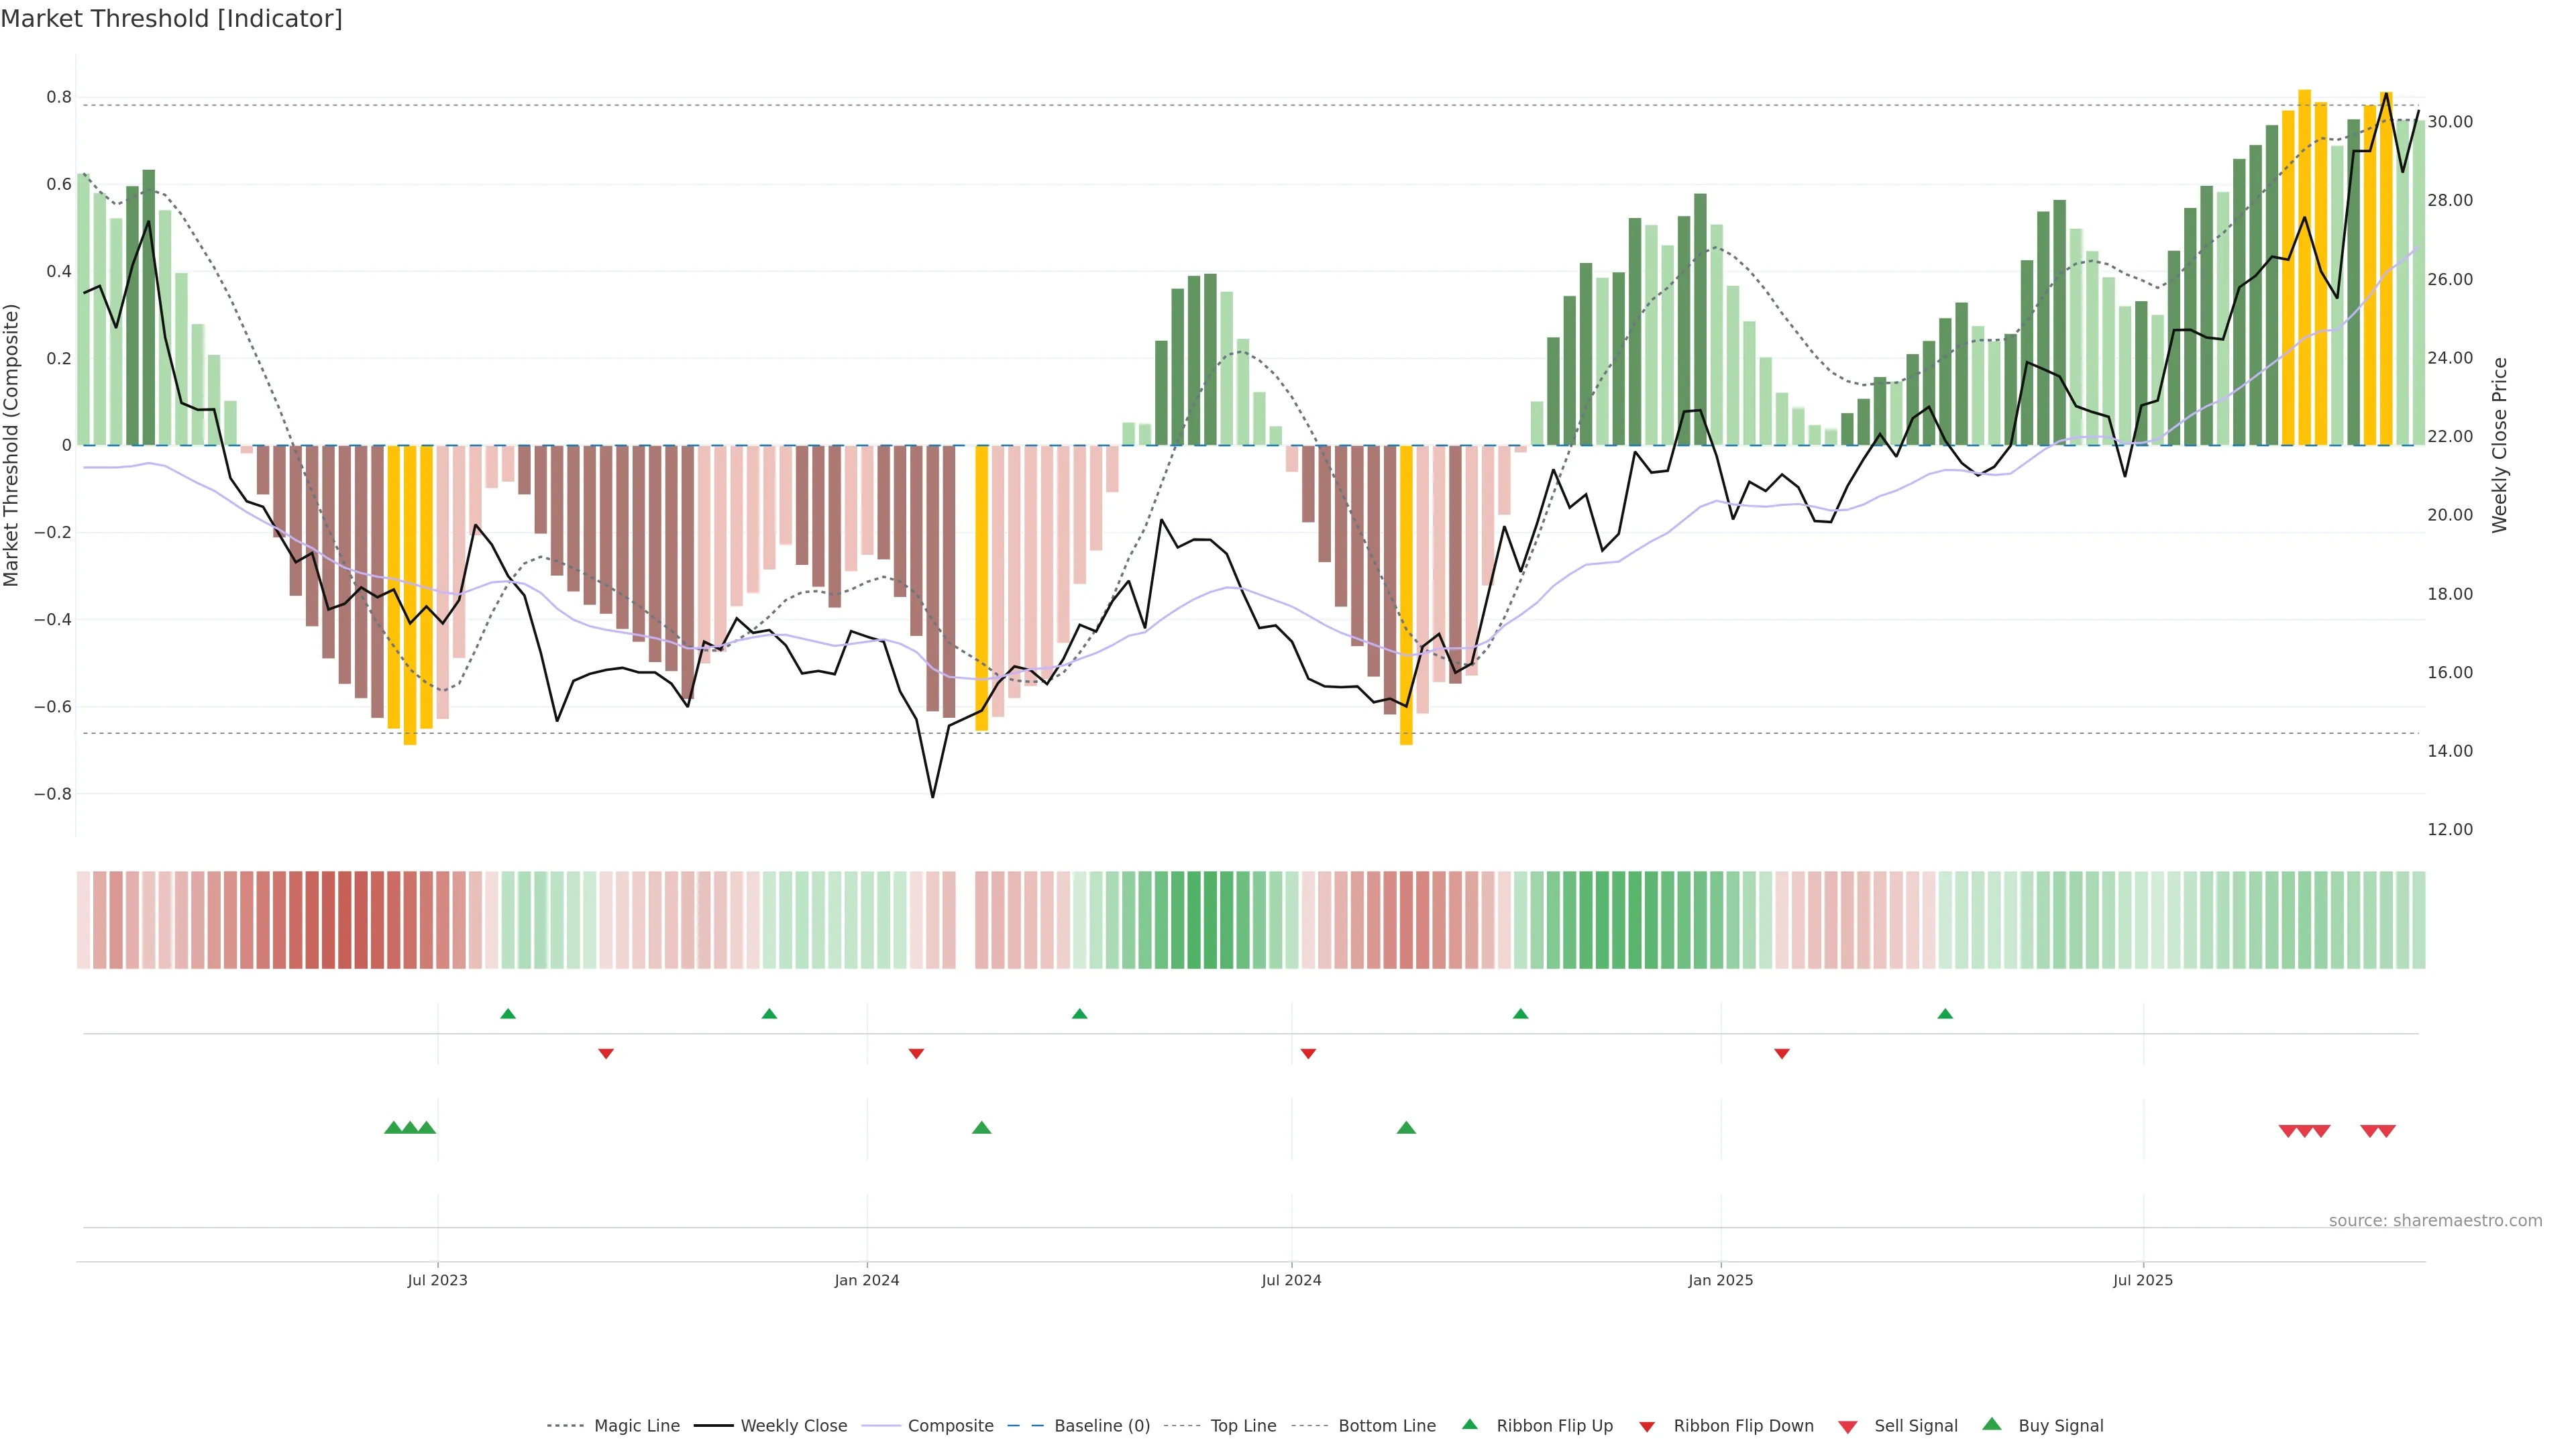Click the Jan 2025 x-axis label
The image size is (2576, 1449).
1720,1280
